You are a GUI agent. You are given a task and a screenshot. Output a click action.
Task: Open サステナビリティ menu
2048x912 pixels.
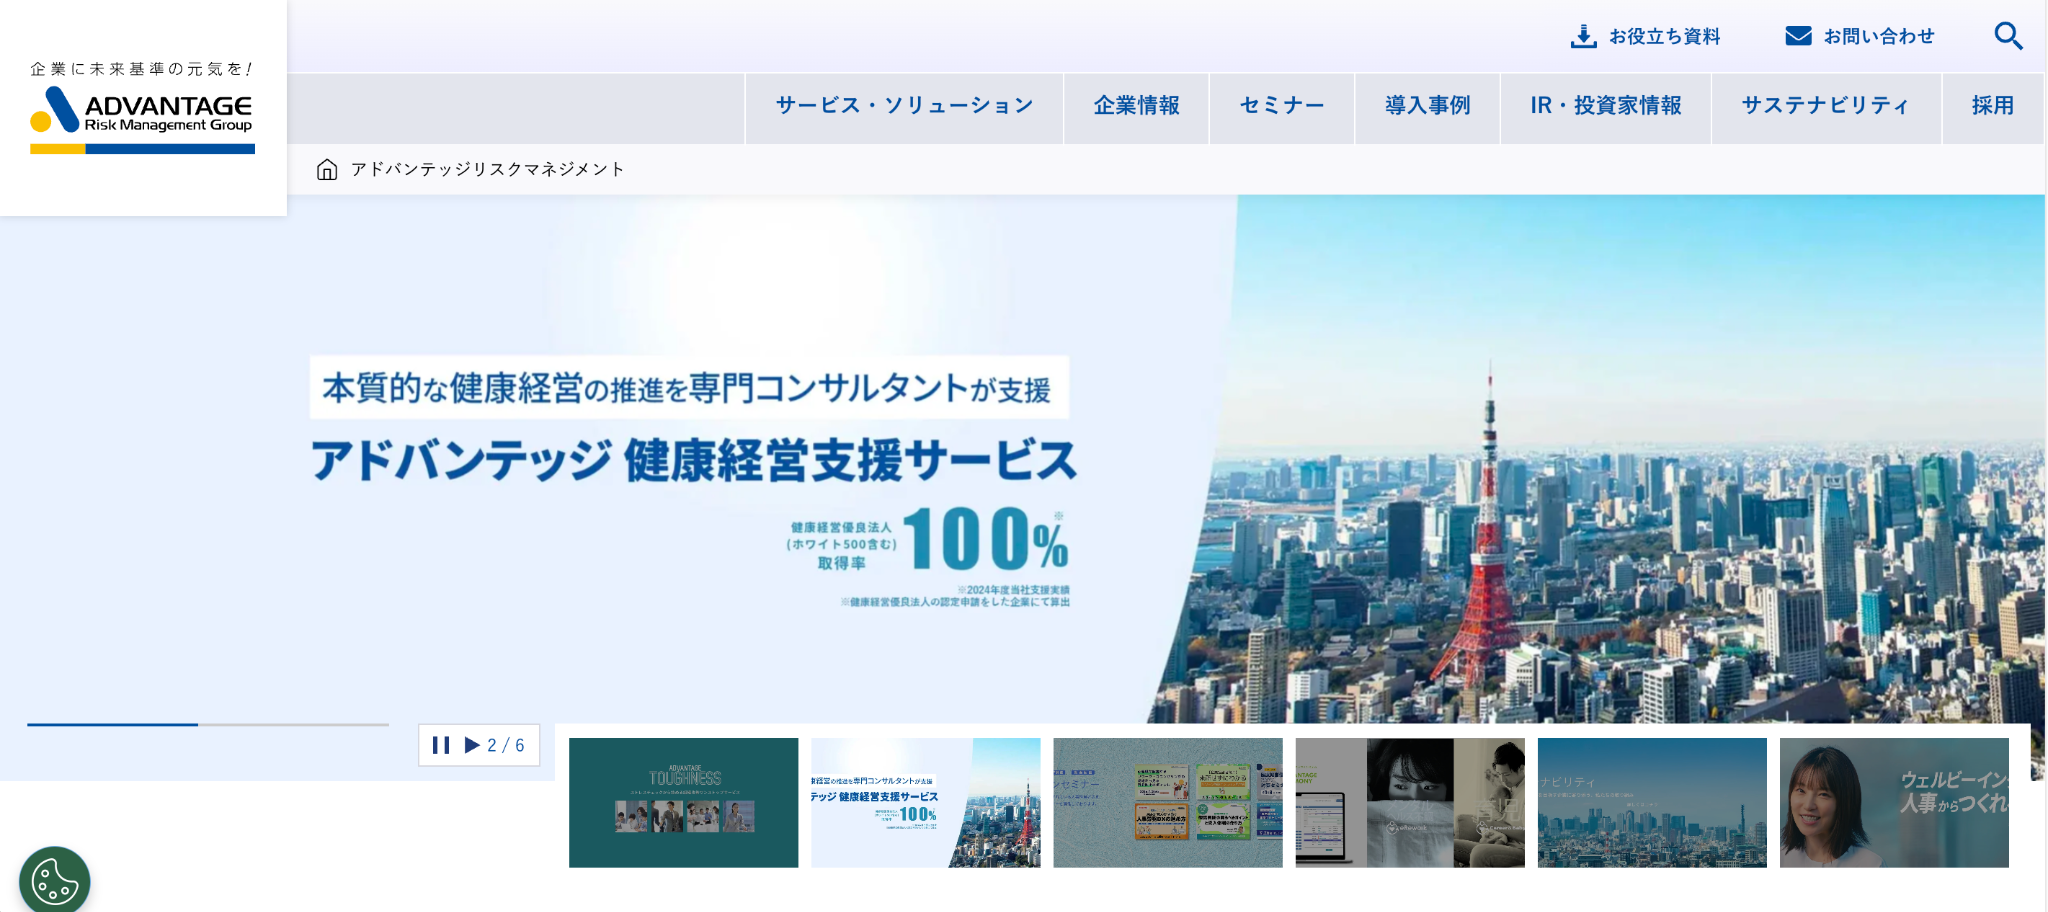click(1826, 107)
